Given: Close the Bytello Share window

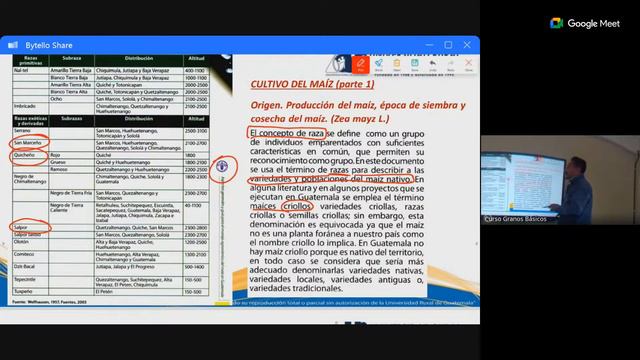Looking at the screenshot, I should (x=467, y=45).
